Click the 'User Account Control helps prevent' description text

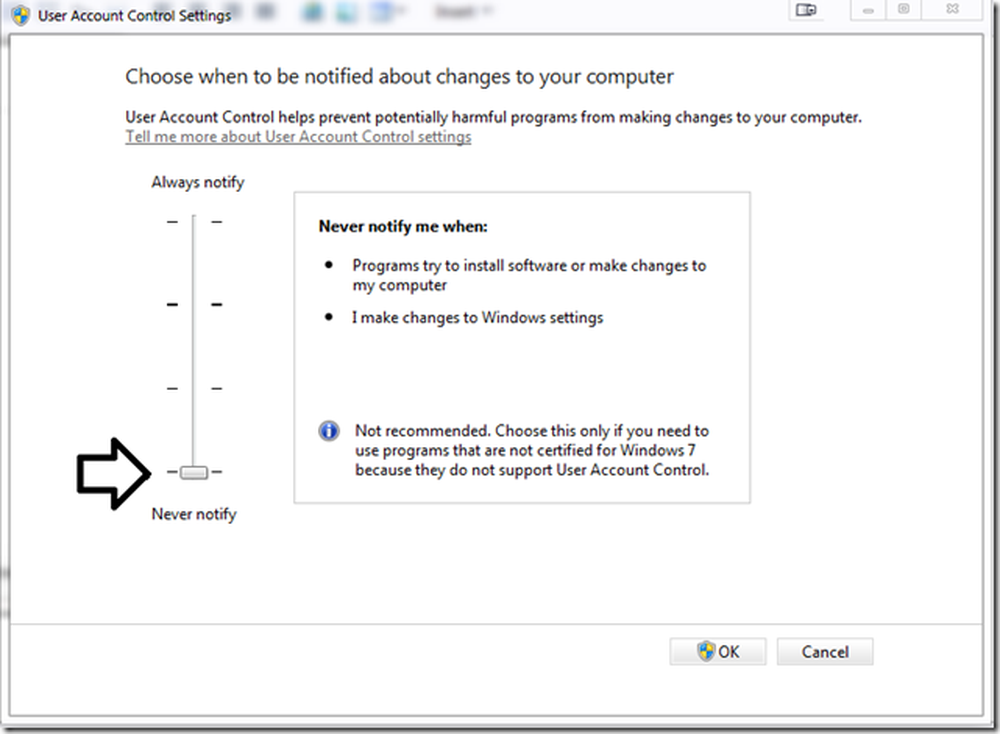click(x=494, y=117)
